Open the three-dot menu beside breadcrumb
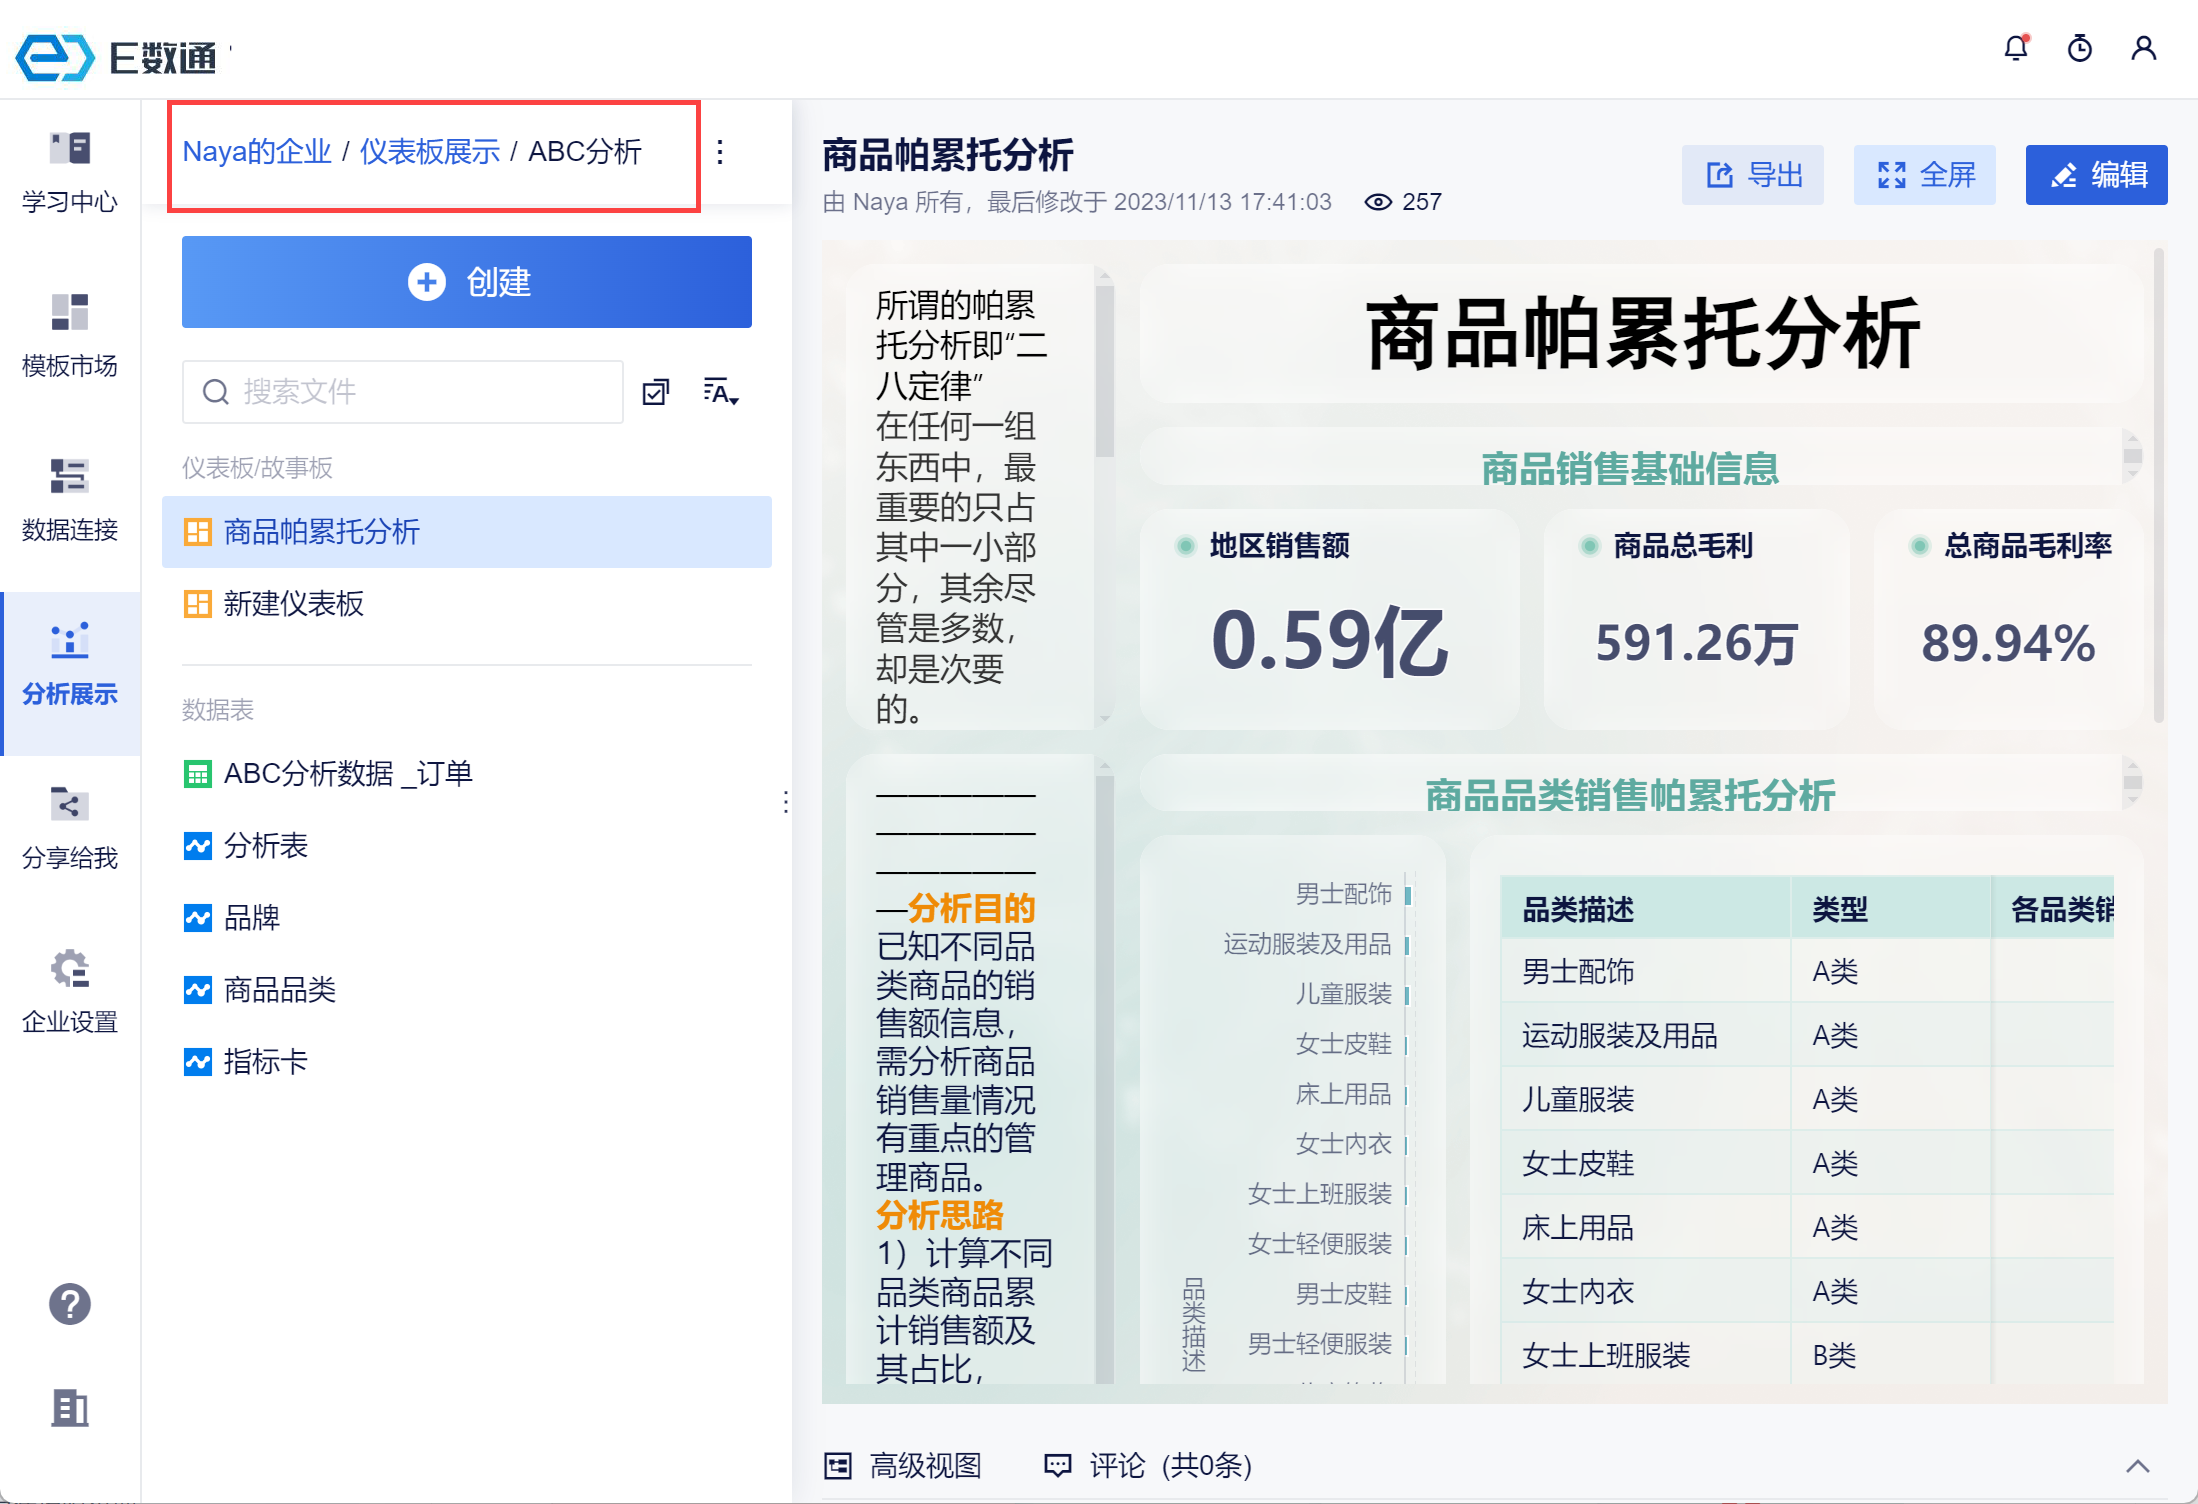This screenshot has width=2198, height=1504. (720, 152)
